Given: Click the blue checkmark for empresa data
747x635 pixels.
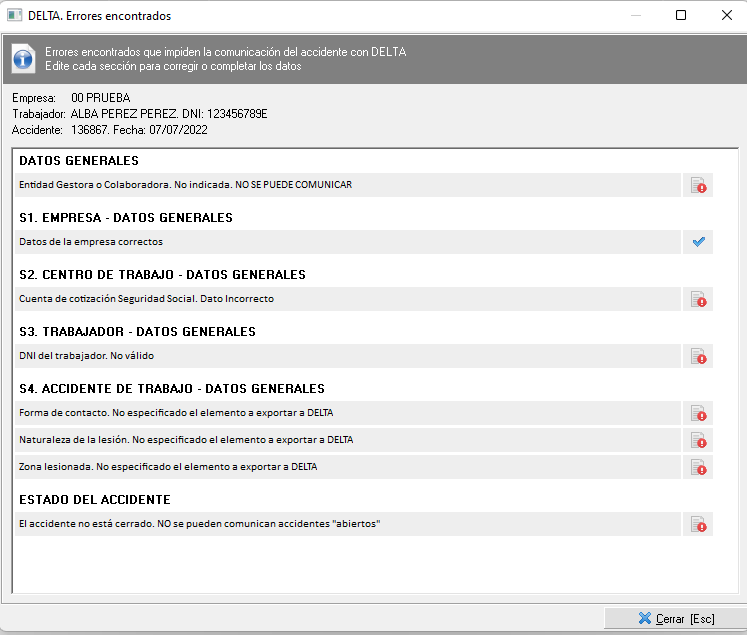Looking at the screenshot, I should tap(698, 242).
